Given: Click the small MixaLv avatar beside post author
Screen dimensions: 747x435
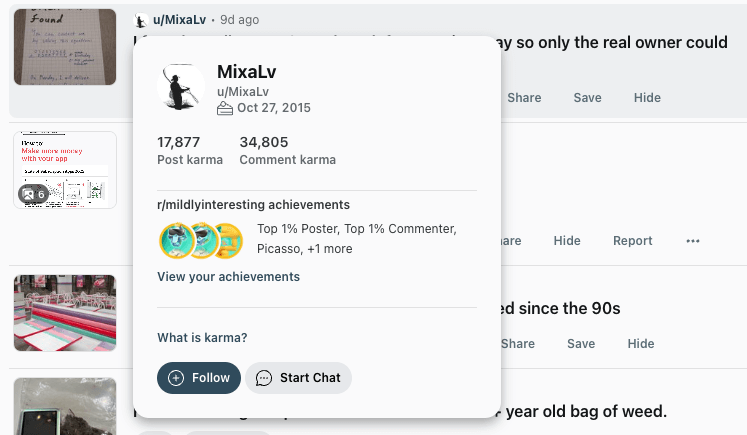Looking at the screenshot, I should pyautogui.click(x=142, y=20).
